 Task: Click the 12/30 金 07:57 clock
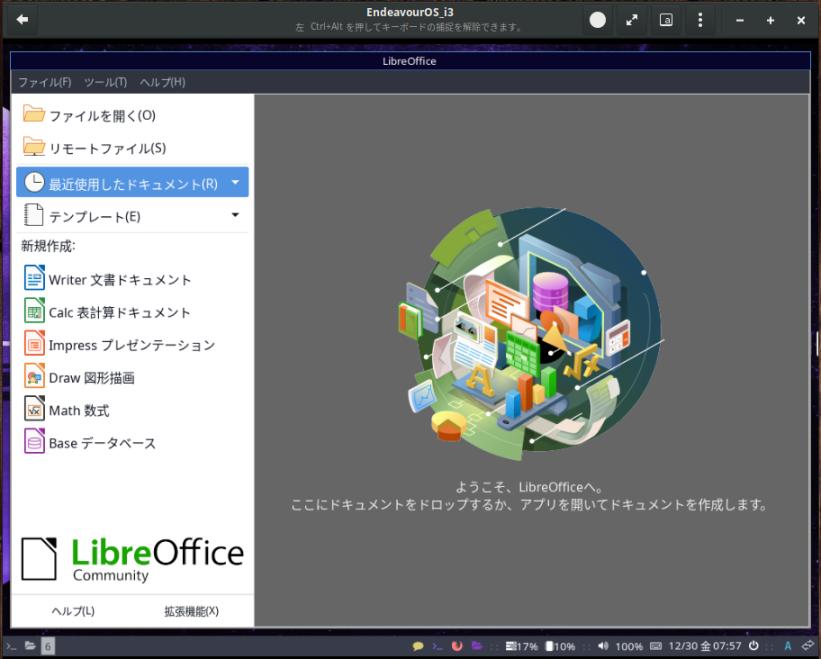705,646
